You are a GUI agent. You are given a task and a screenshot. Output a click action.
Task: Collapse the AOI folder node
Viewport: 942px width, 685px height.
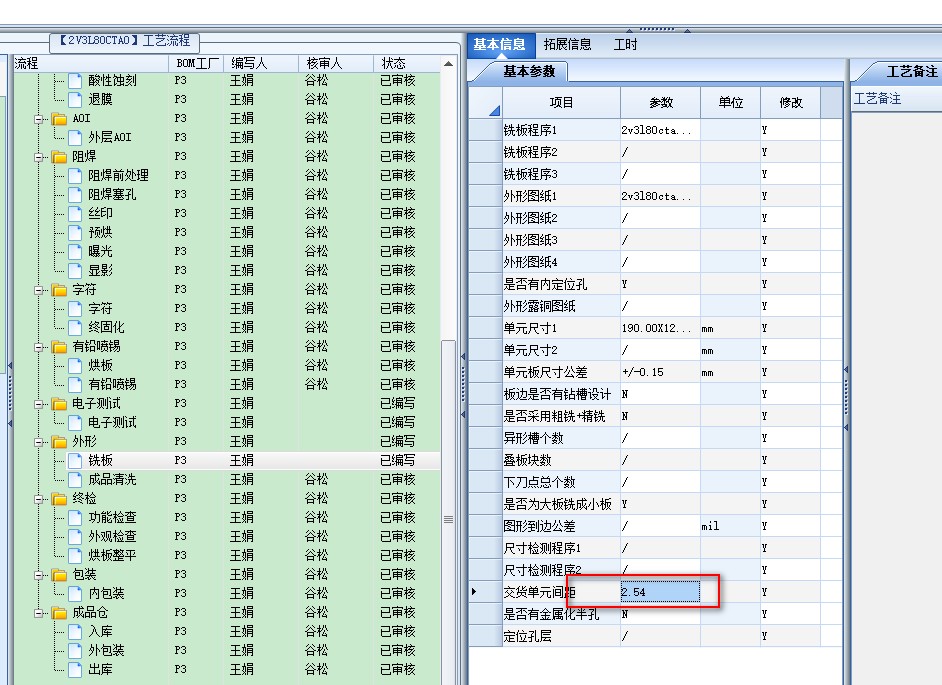pos(39,119)
